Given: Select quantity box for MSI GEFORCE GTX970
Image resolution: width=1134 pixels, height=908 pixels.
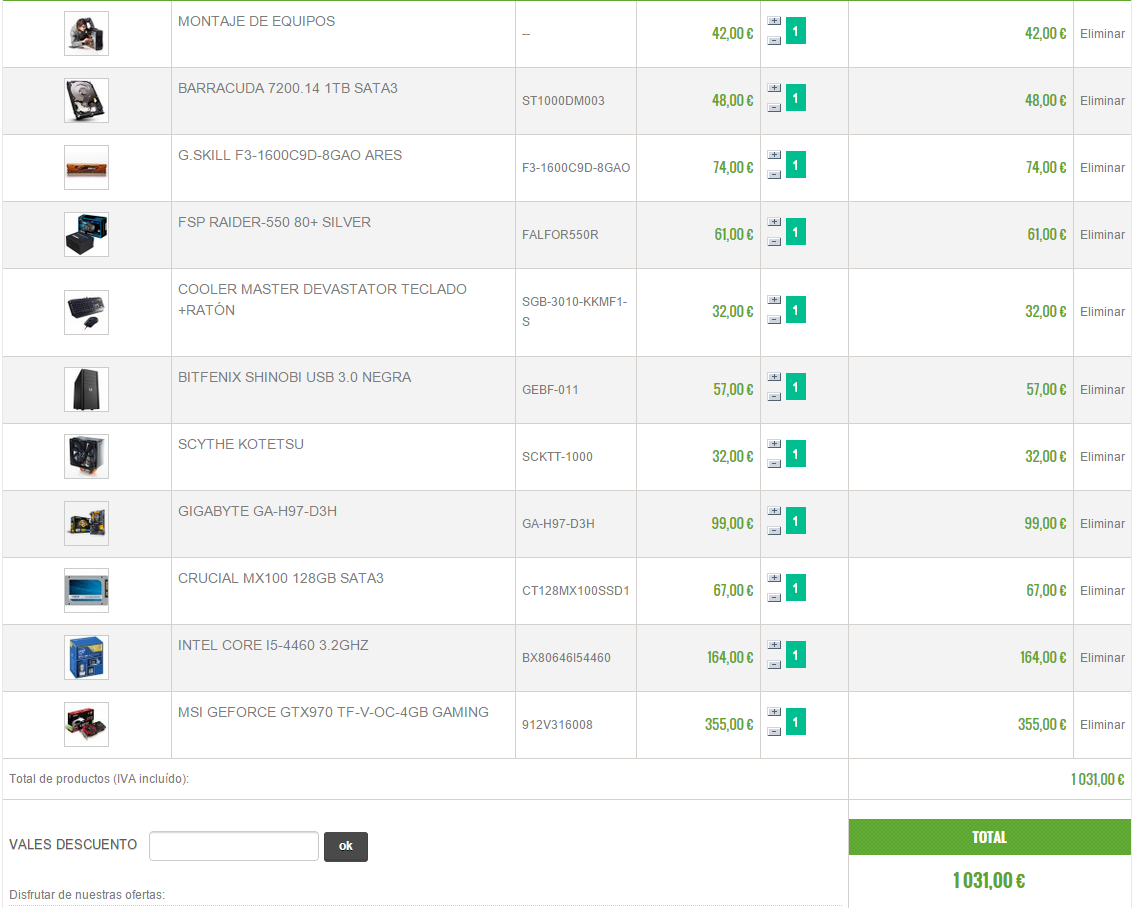Looking at the screenshot, I should 796,721.
